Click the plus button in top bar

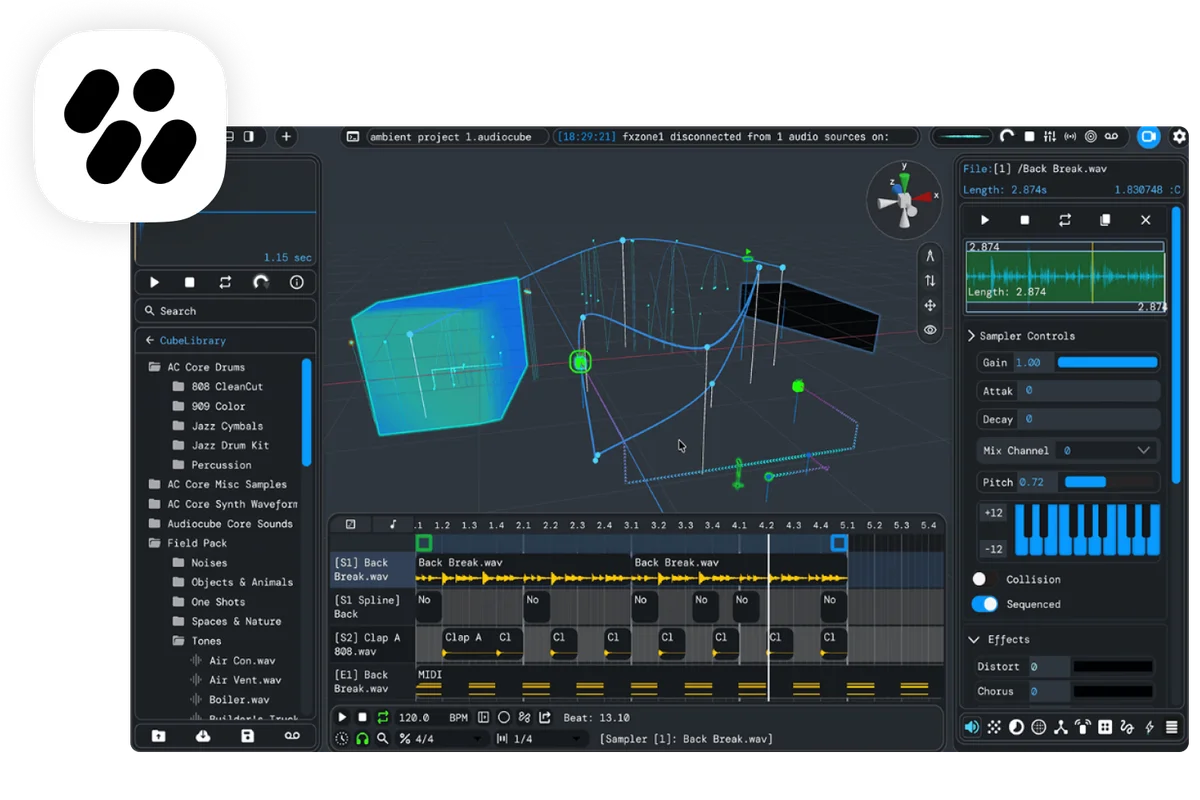(286, 137)
